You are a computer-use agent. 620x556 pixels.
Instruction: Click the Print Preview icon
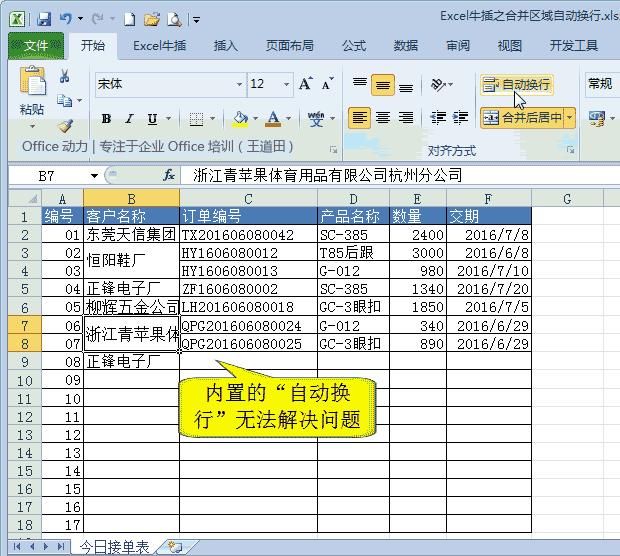pos(174,19)
